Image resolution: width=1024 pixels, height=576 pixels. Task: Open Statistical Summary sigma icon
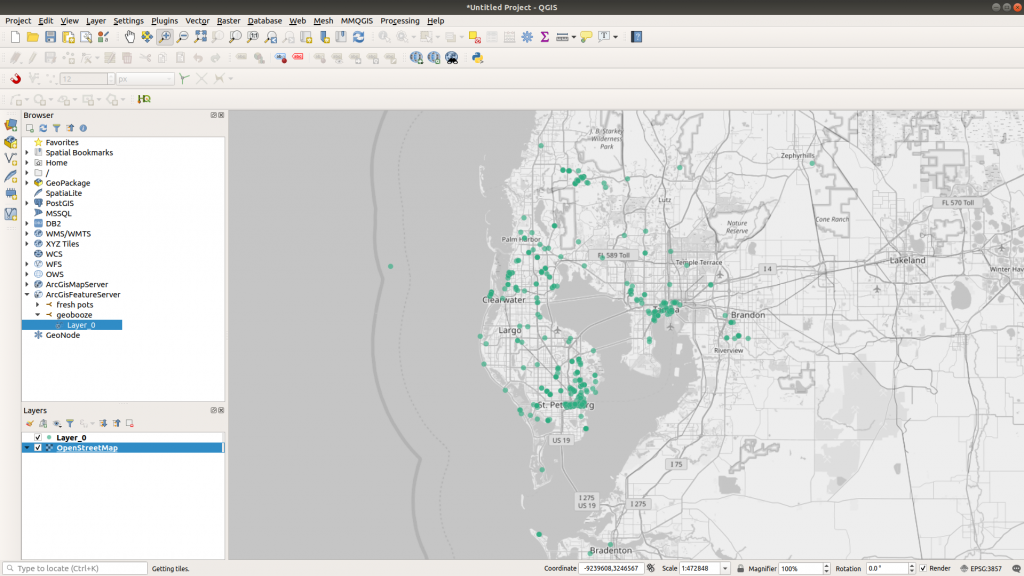[545, 37]
